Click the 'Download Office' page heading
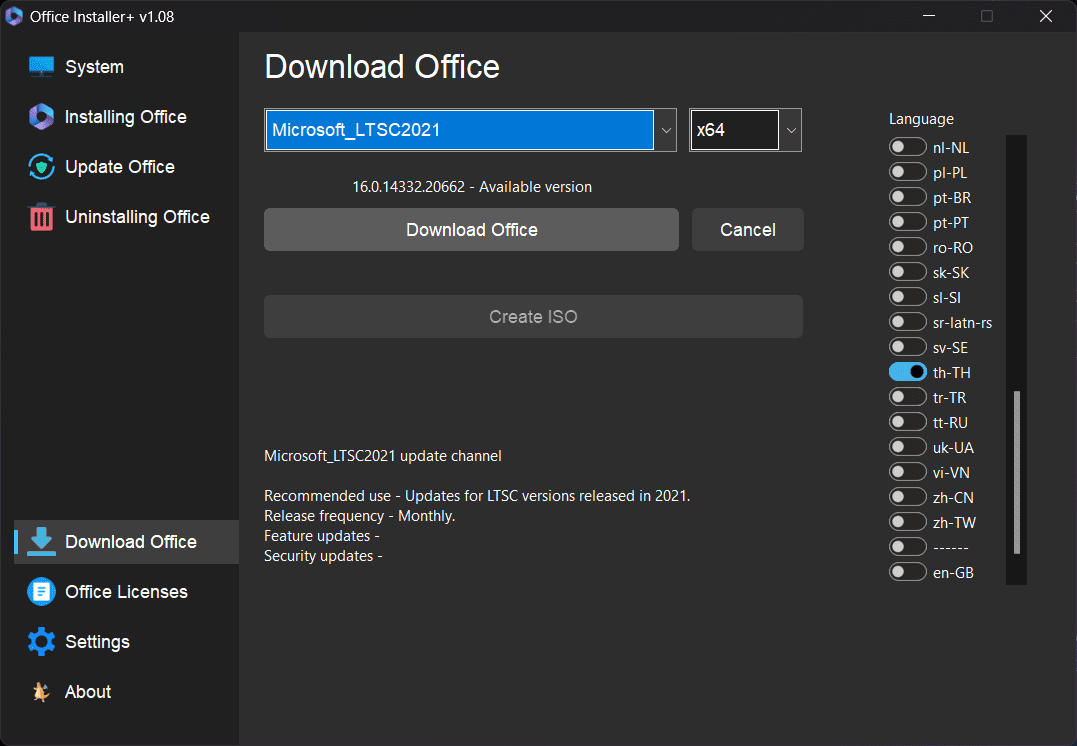Viewport: 1077px width, 746px height. [x=382, y=67]
